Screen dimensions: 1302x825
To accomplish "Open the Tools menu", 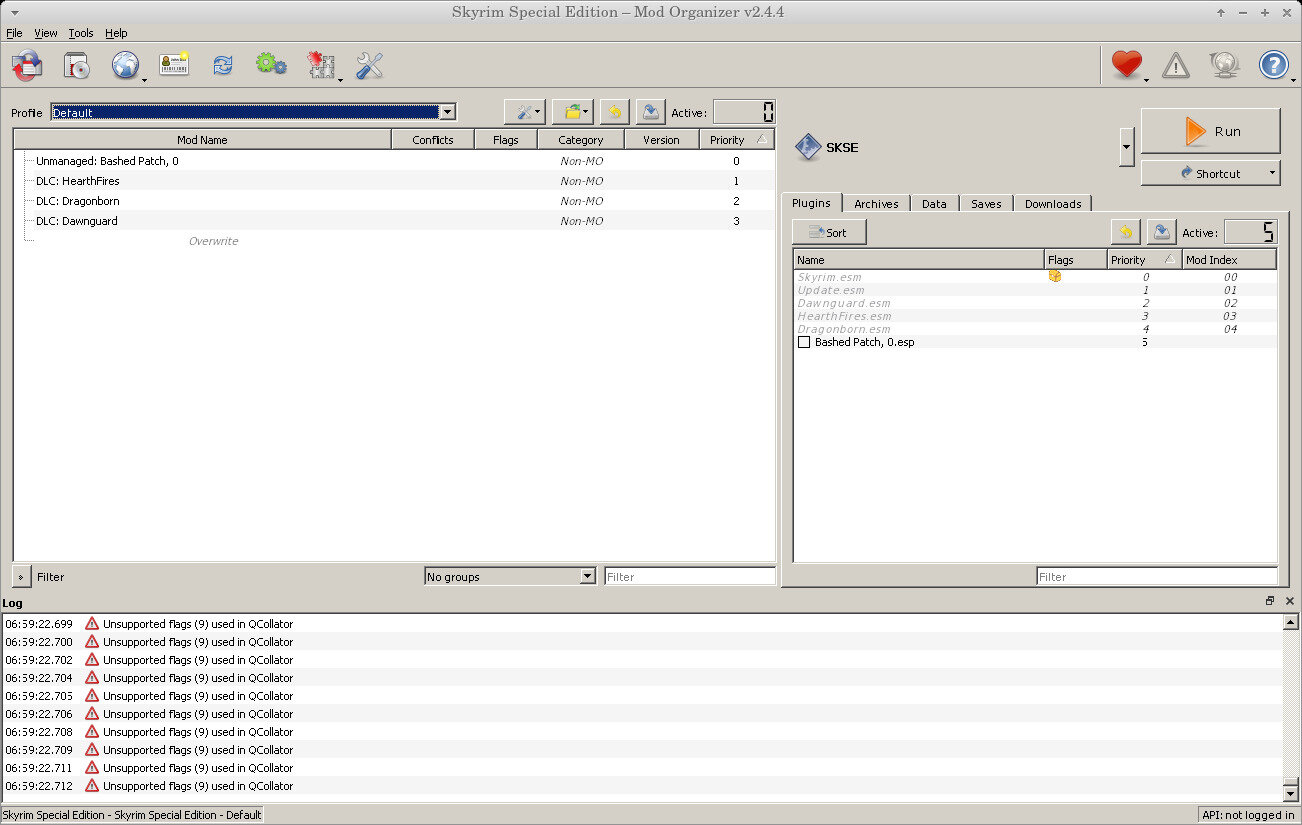I will pyautogui.click(x=81, y=33).
